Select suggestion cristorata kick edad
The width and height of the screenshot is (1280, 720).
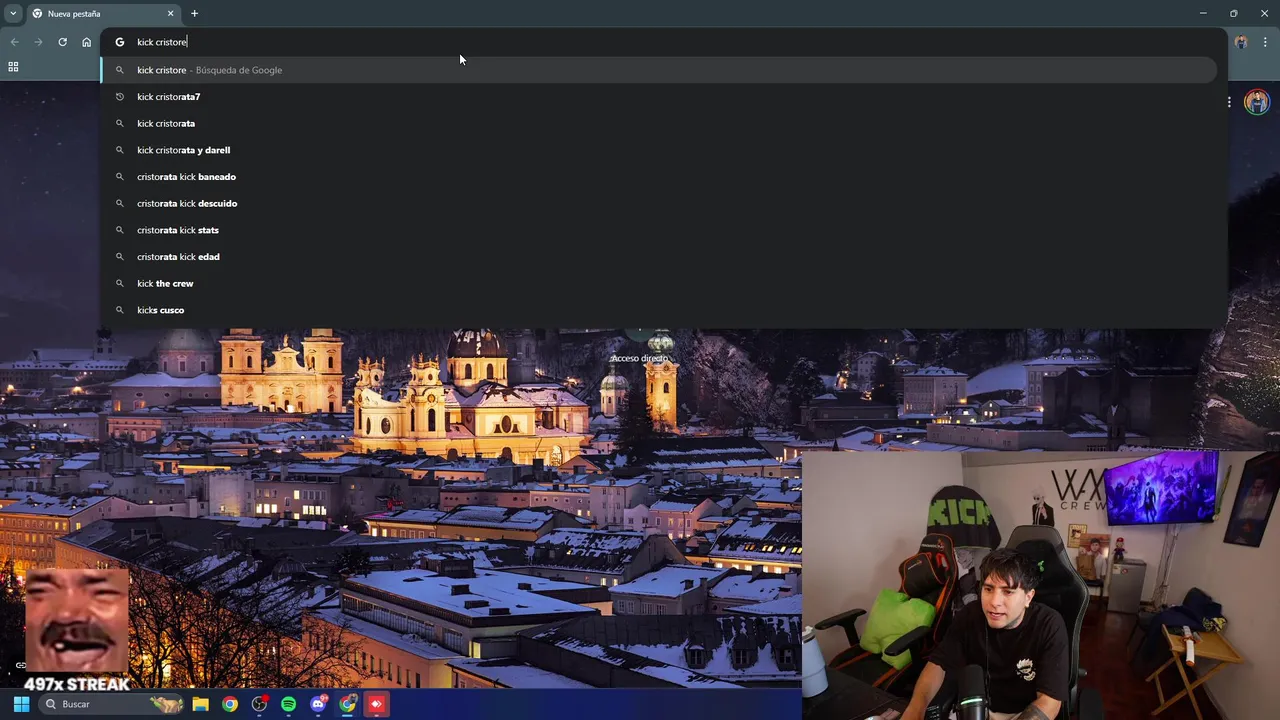tap(659, 257)
